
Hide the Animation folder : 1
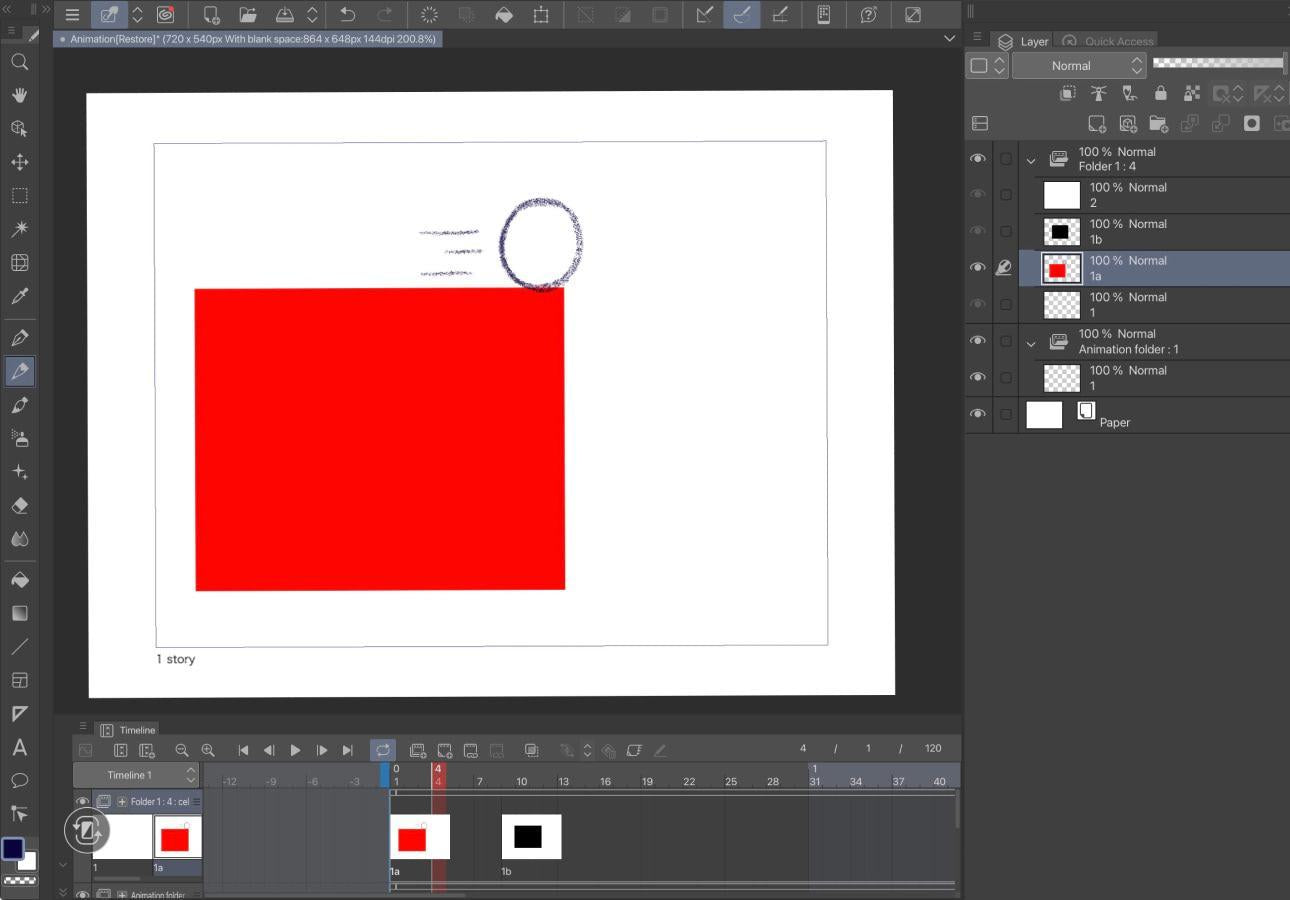click(978, 341)
